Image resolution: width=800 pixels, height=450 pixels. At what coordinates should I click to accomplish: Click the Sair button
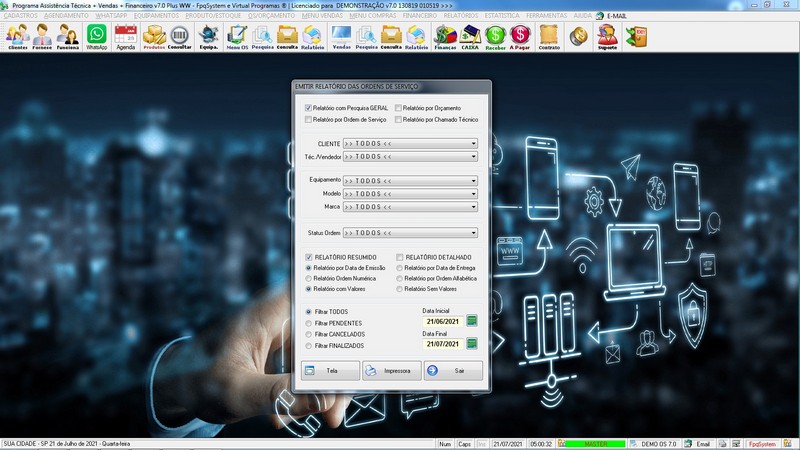coord(453,371)
